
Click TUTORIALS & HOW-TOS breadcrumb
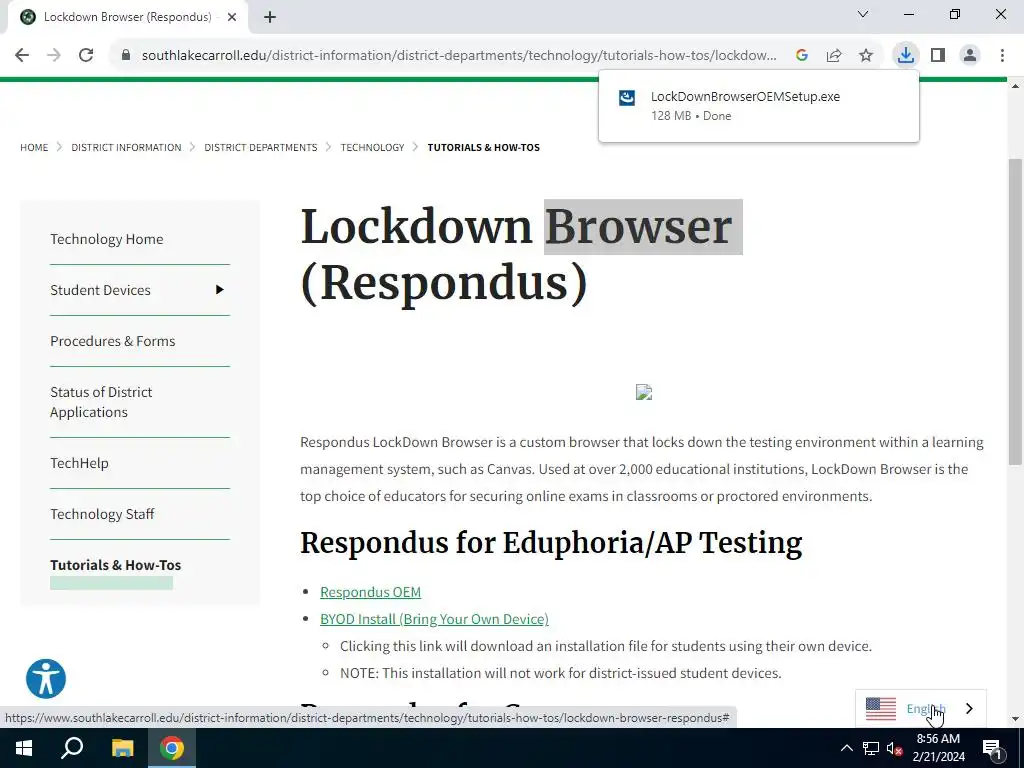tap(483, 148)
